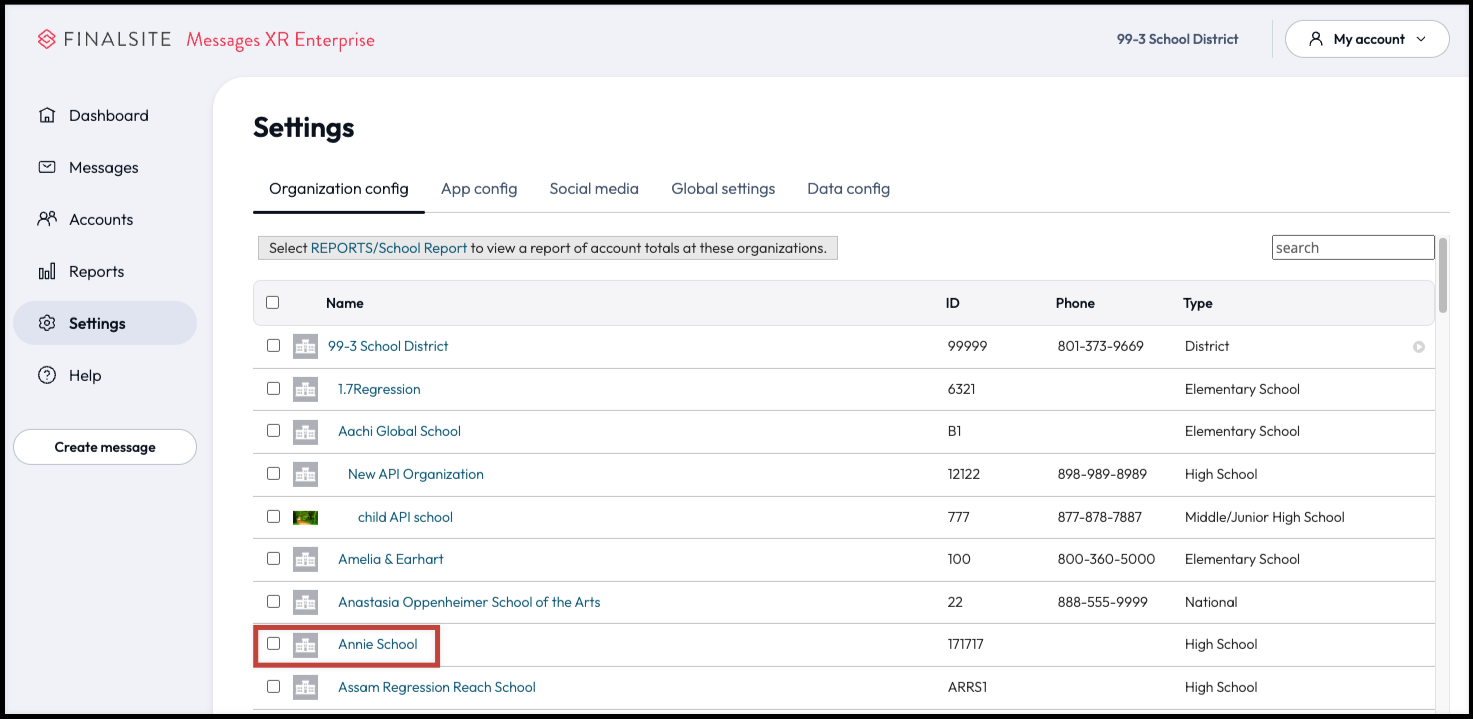Image resolution: width=1473 pixels, height=719 pixels.
Task: Click the building icon beside Annie School
Action: click(305, 644)
